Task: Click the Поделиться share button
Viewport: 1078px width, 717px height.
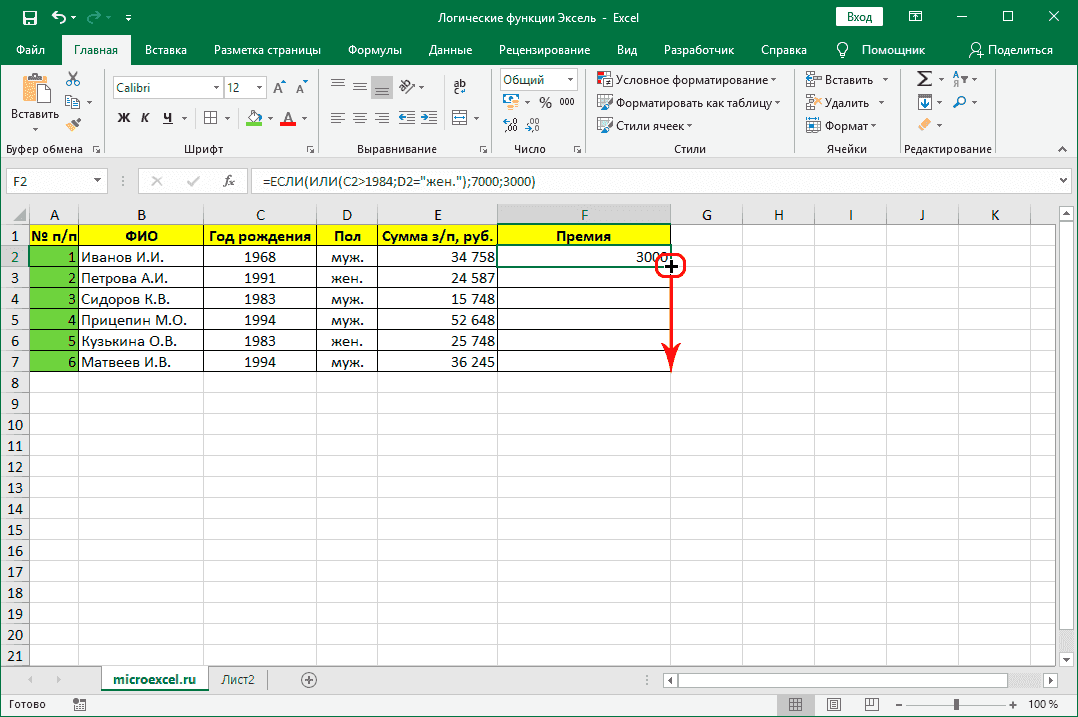Action: (x=1011, y=50)
